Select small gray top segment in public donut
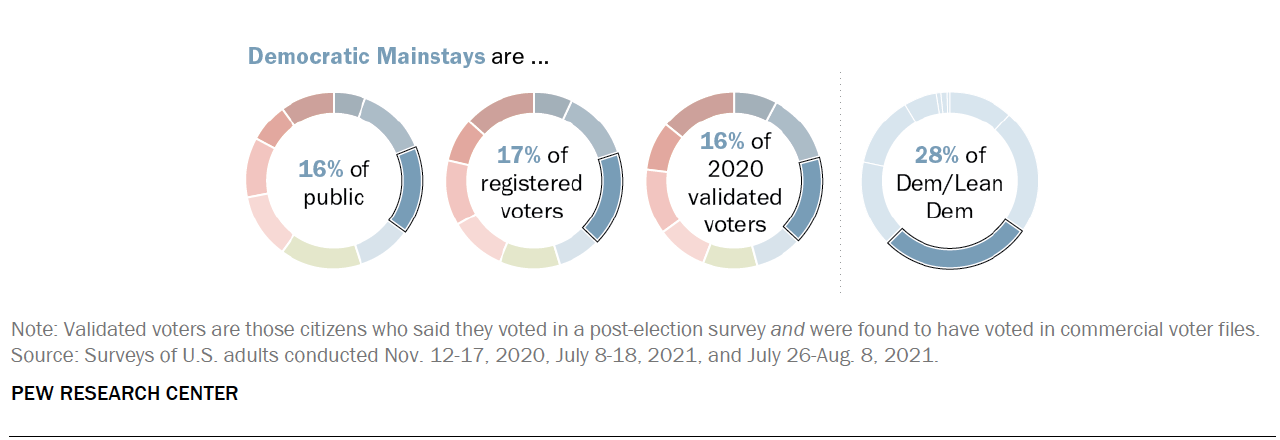 (348, 103)
